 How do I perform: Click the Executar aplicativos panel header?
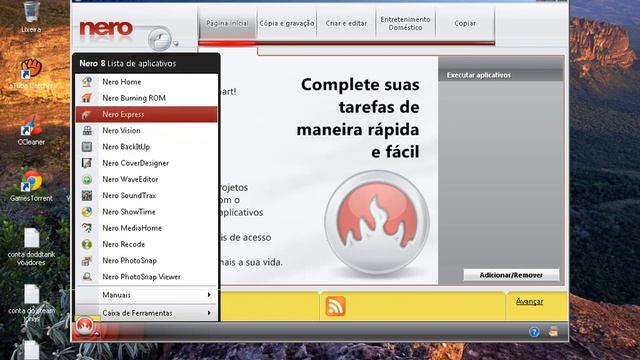(501, 75)
